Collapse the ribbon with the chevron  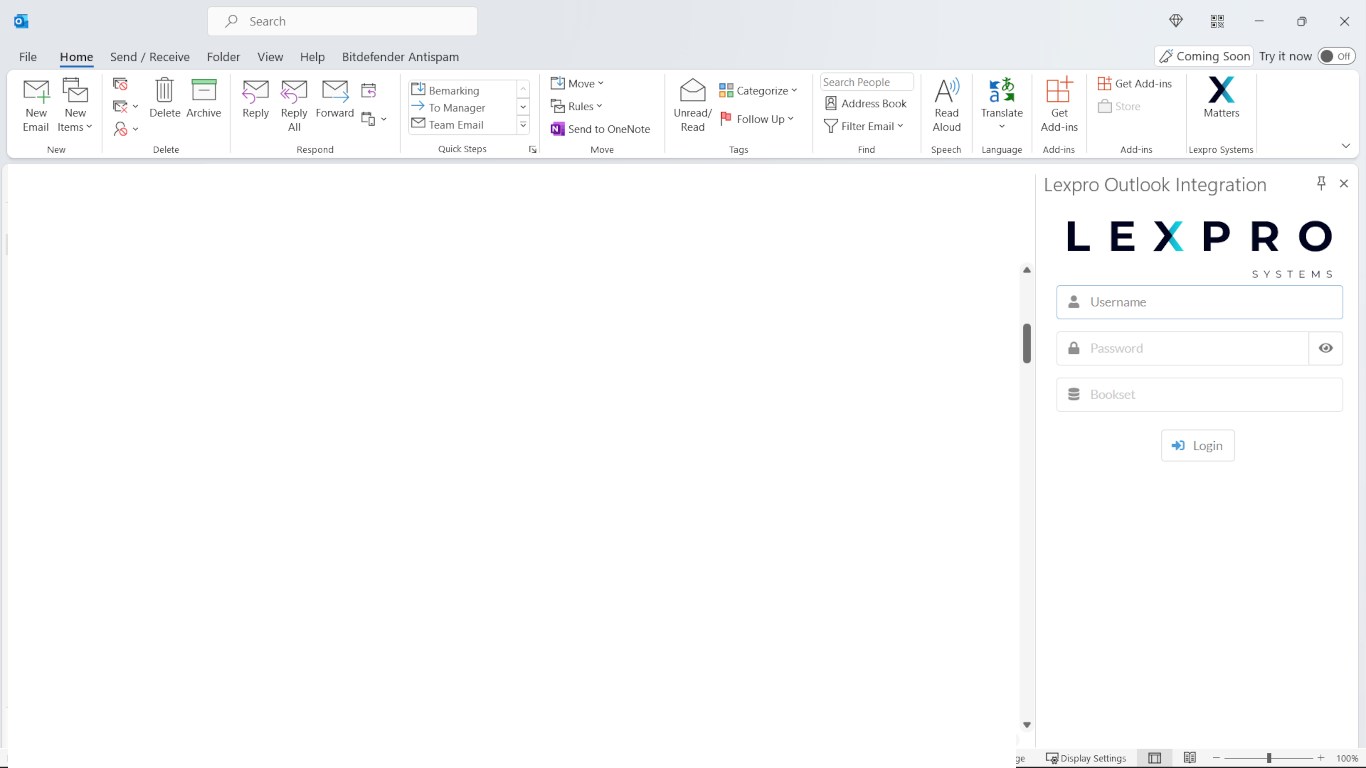pos(1346,146)
